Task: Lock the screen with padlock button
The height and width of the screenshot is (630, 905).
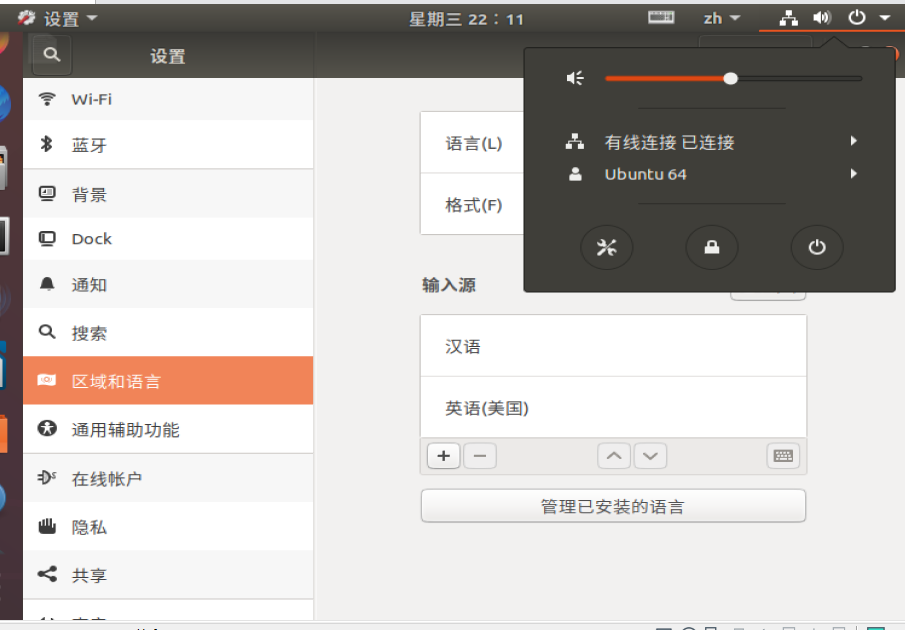Action: tap(712, 248)
